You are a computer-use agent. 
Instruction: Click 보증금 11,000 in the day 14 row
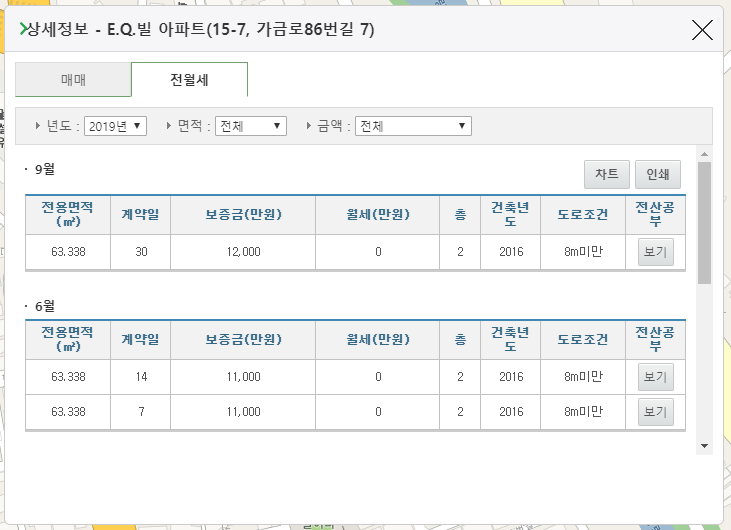[x=243, y=377]
